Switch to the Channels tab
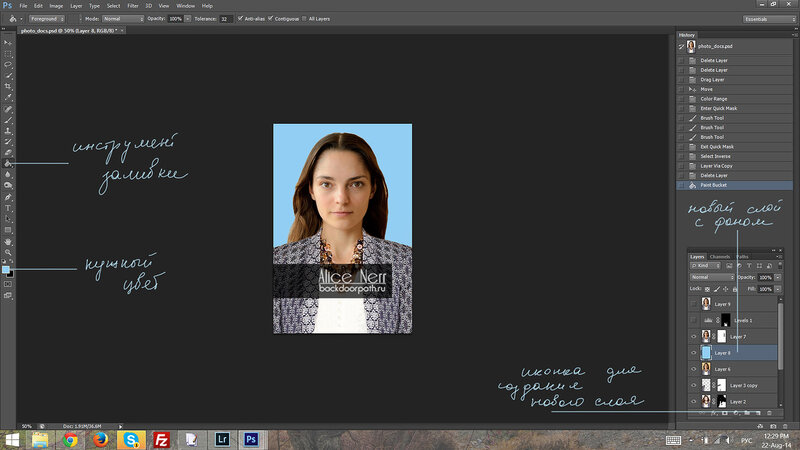800x450 pixels. coord(719,257)
